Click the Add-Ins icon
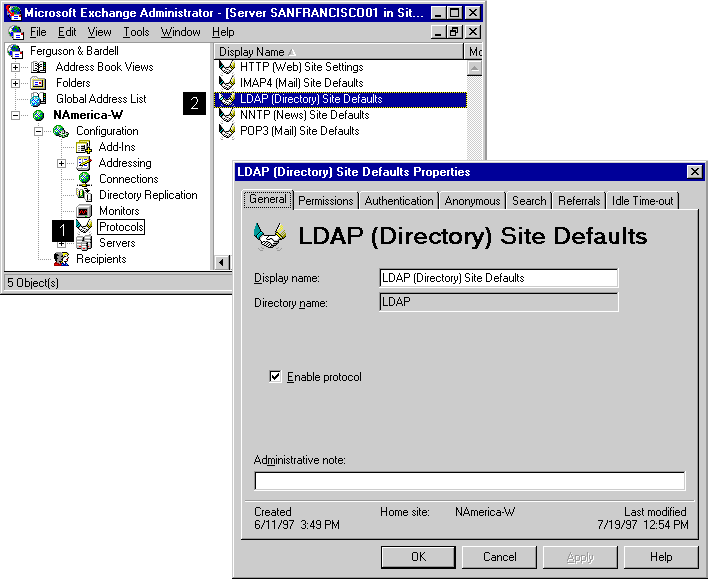 click(x=84, y=147)
